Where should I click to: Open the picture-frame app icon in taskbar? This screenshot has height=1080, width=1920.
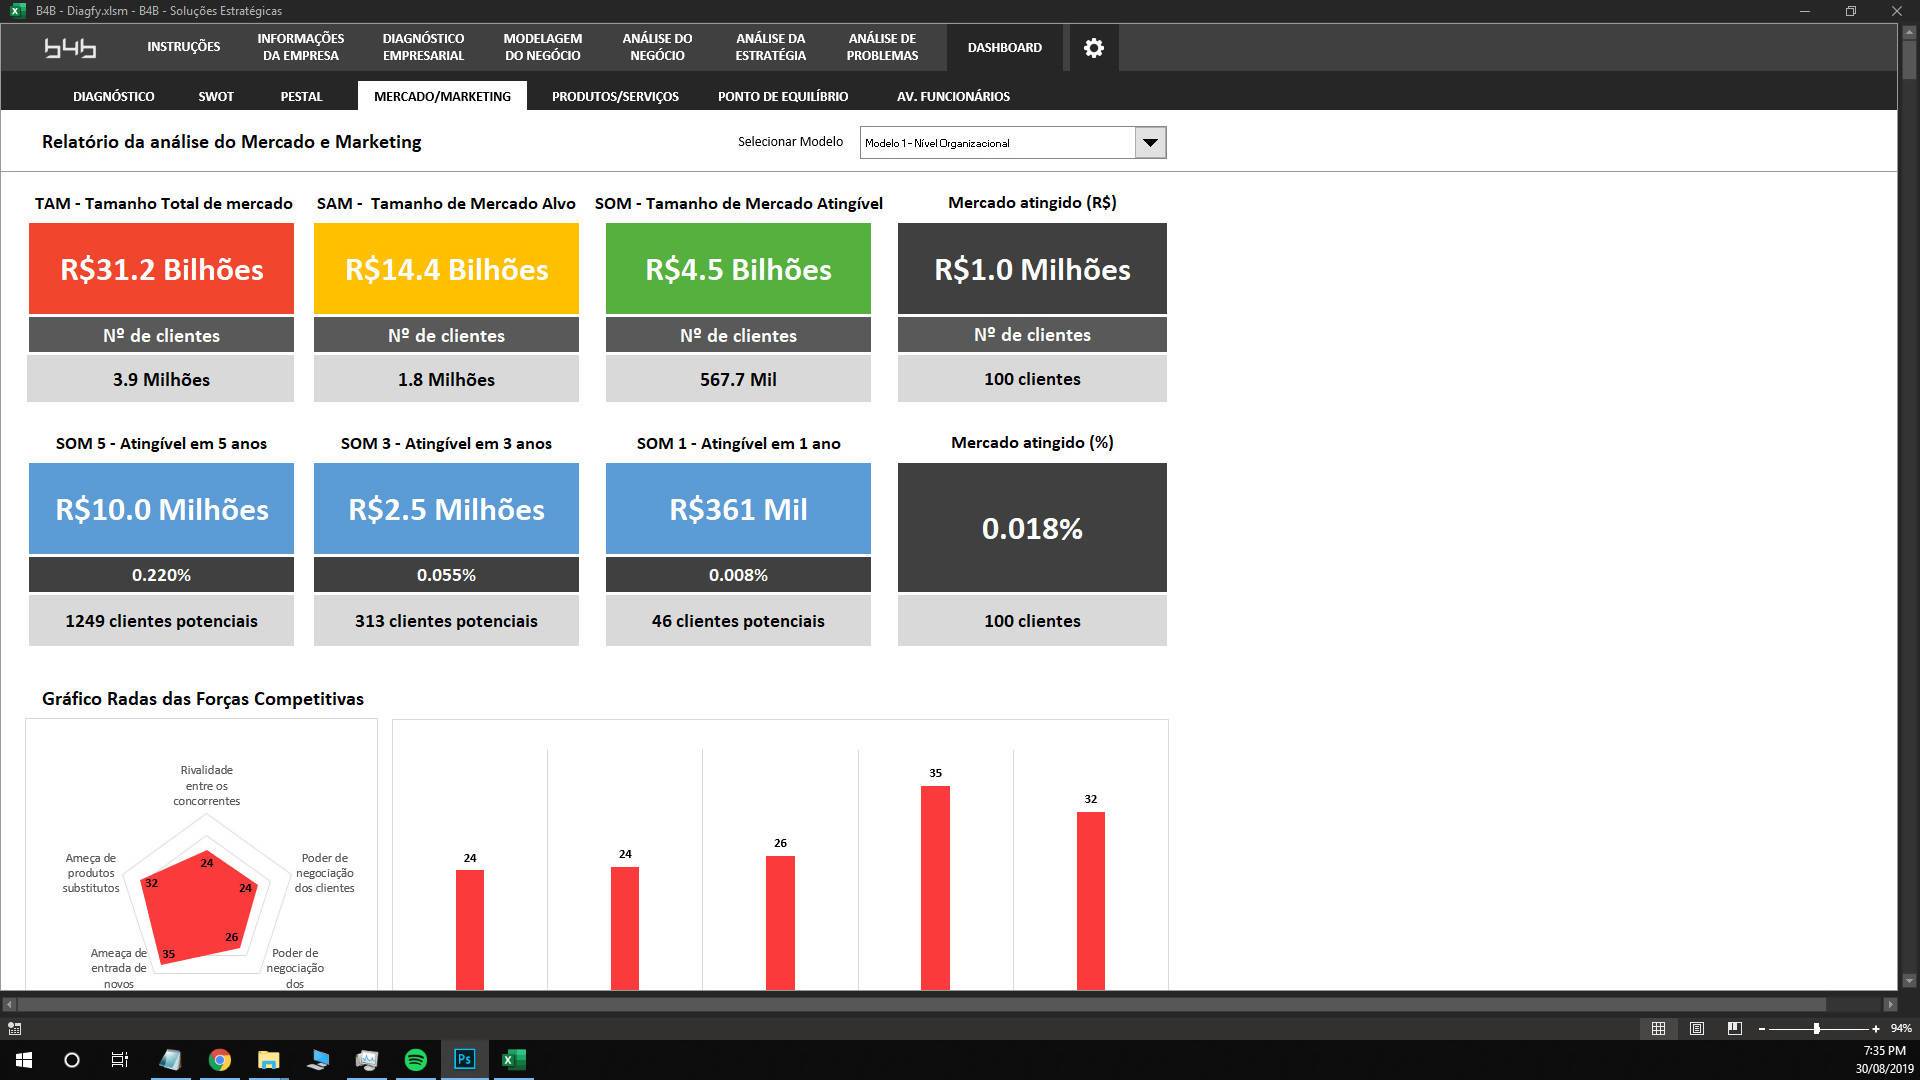pos(366,1059)
